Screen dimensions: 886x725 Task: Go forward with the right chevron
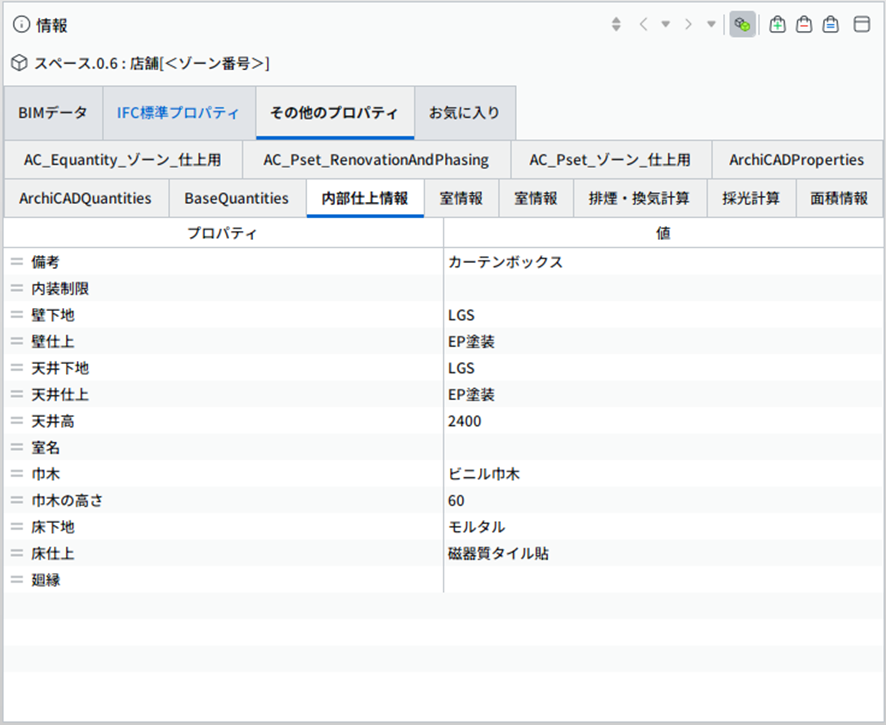(x=688, y=24)
